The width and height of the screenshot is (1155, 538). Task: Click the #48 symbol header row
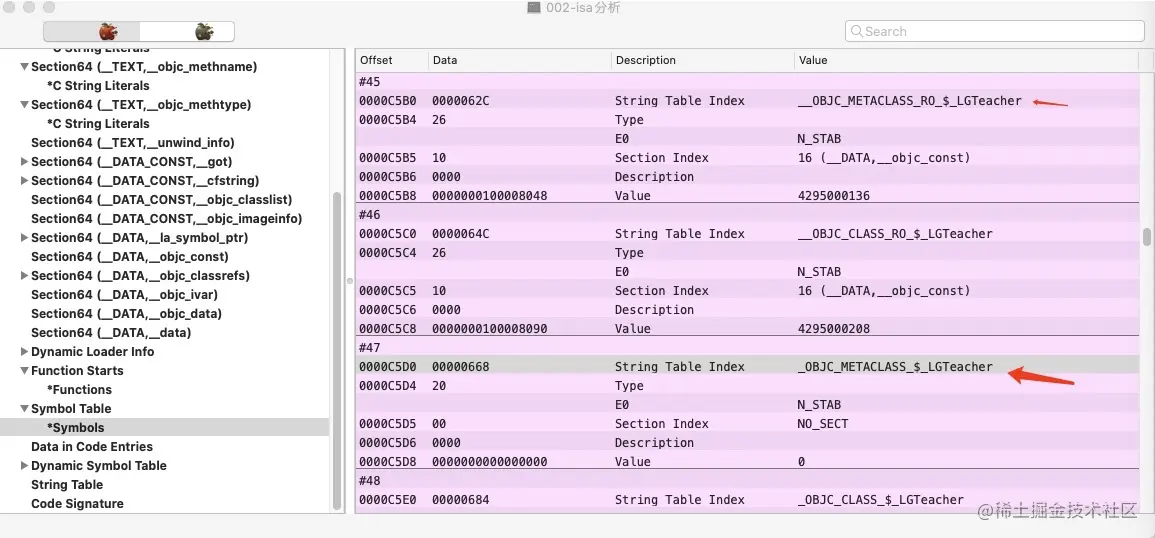(x=747, y=481)
